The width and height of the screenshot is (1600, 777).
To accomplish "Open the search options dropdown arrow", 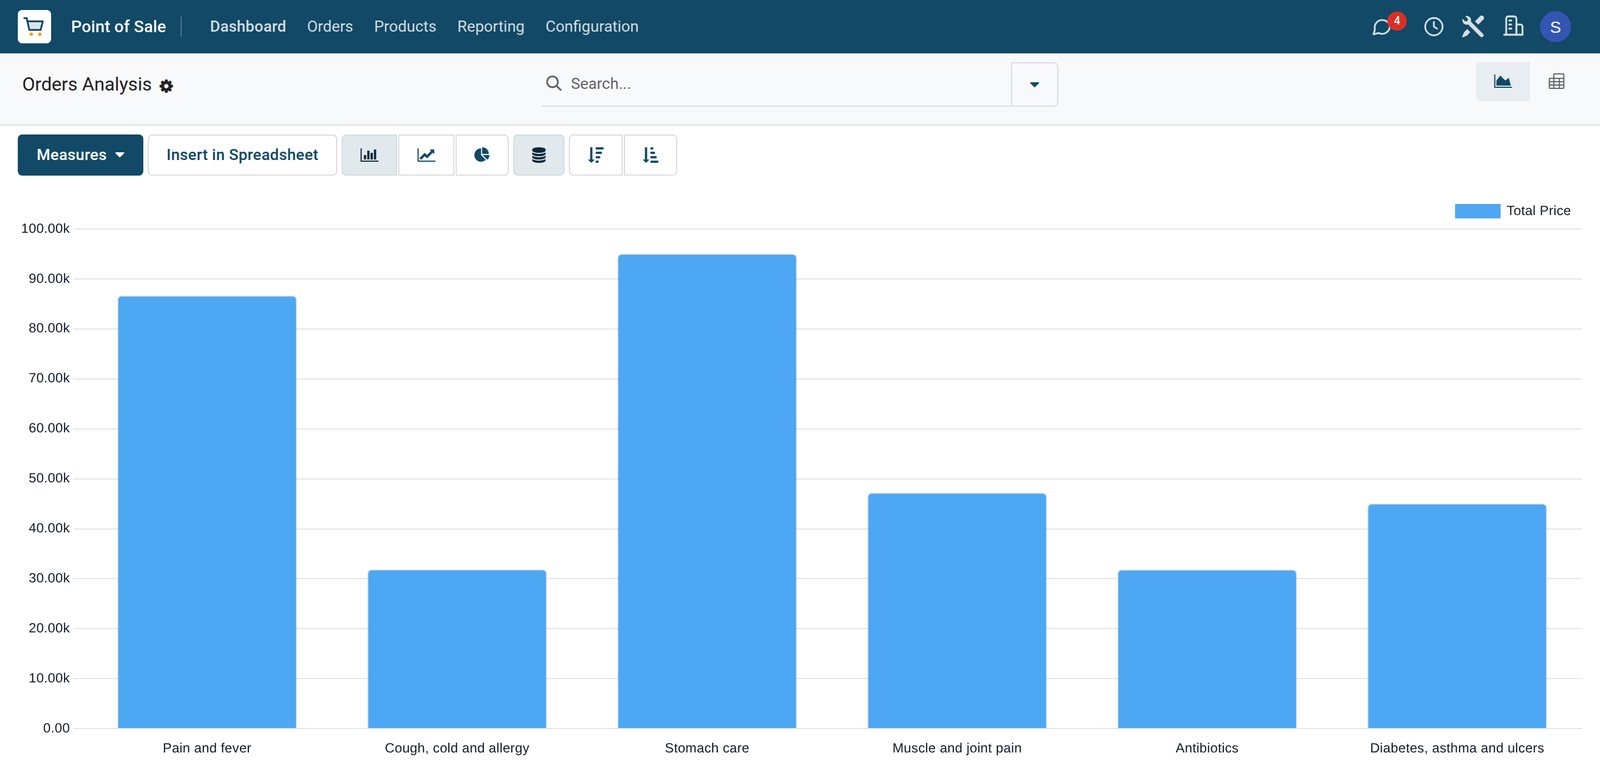I will pos(1034,84).
